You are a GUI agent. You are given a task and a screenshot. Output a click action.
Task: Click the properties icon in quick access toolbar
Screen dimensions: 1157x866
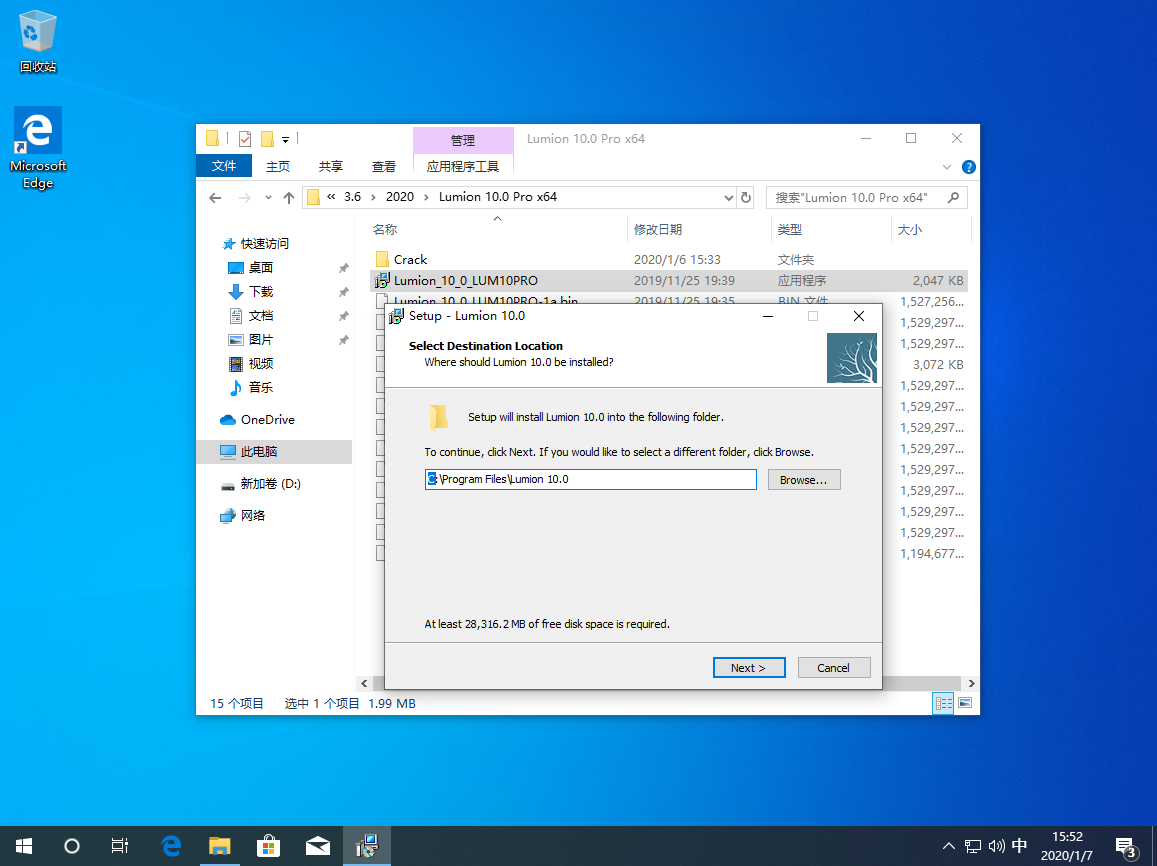(245, 139)
